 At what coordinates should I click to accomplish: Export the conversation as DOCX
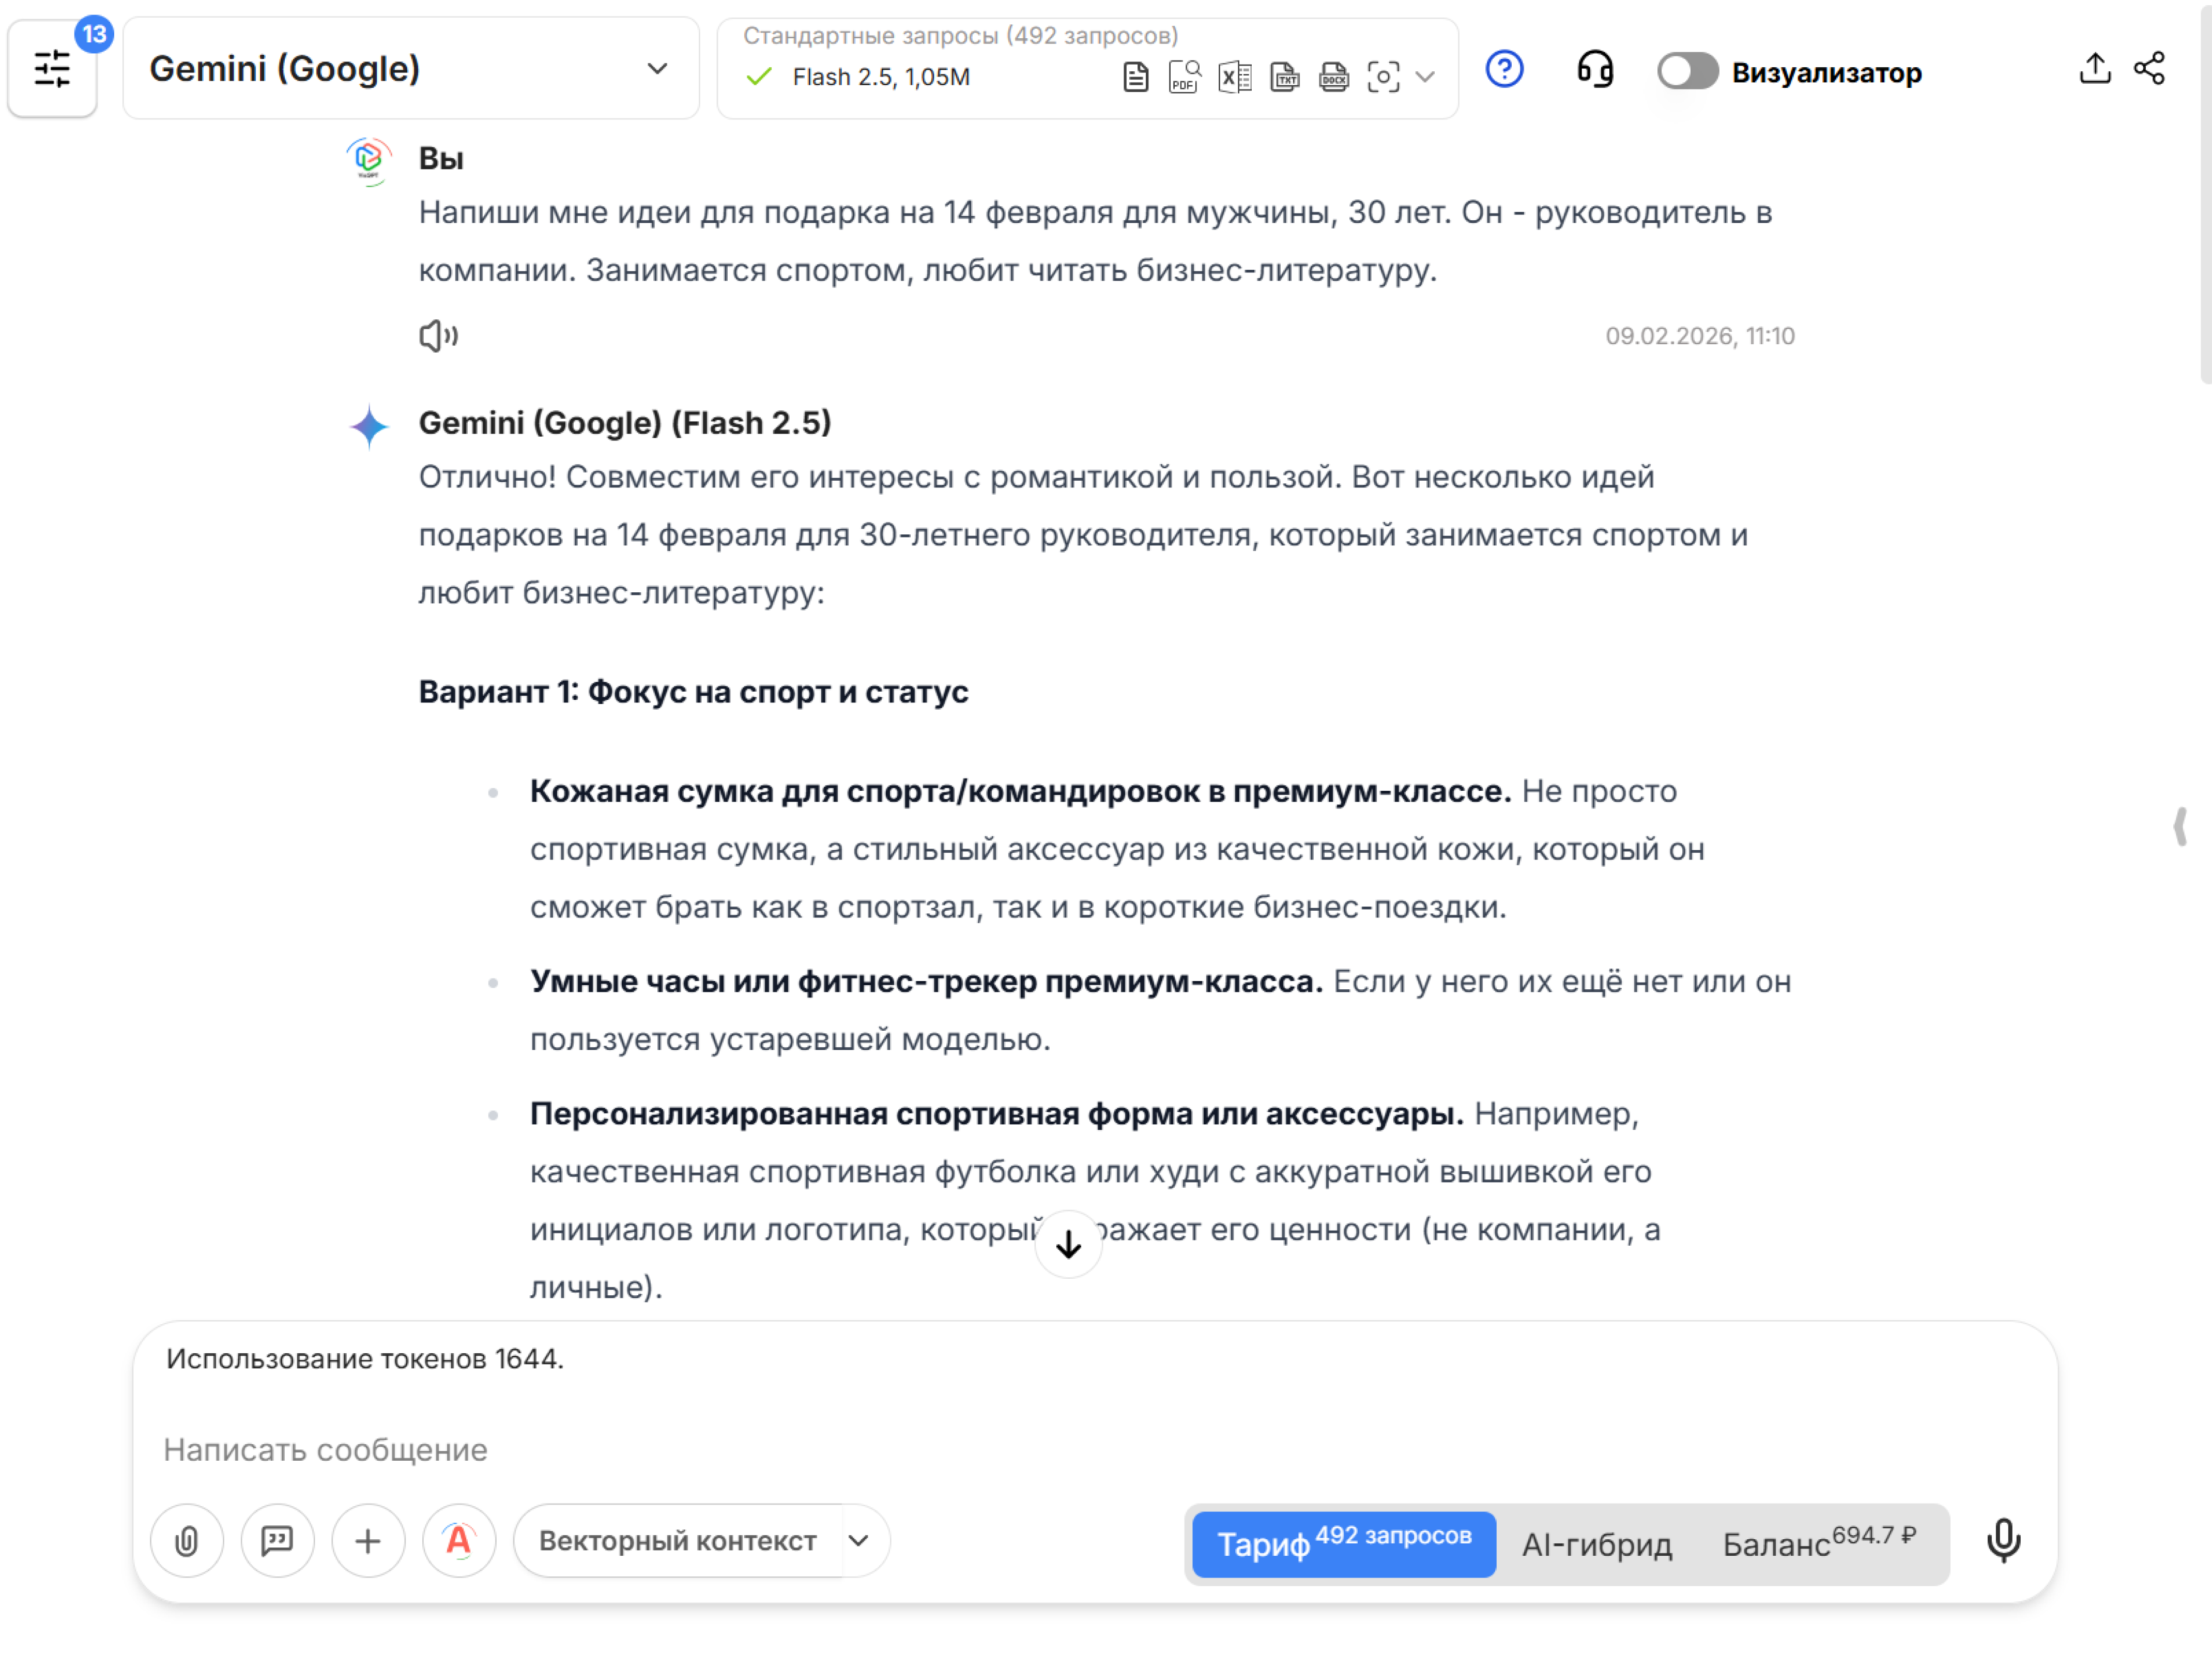(1333, 76)
